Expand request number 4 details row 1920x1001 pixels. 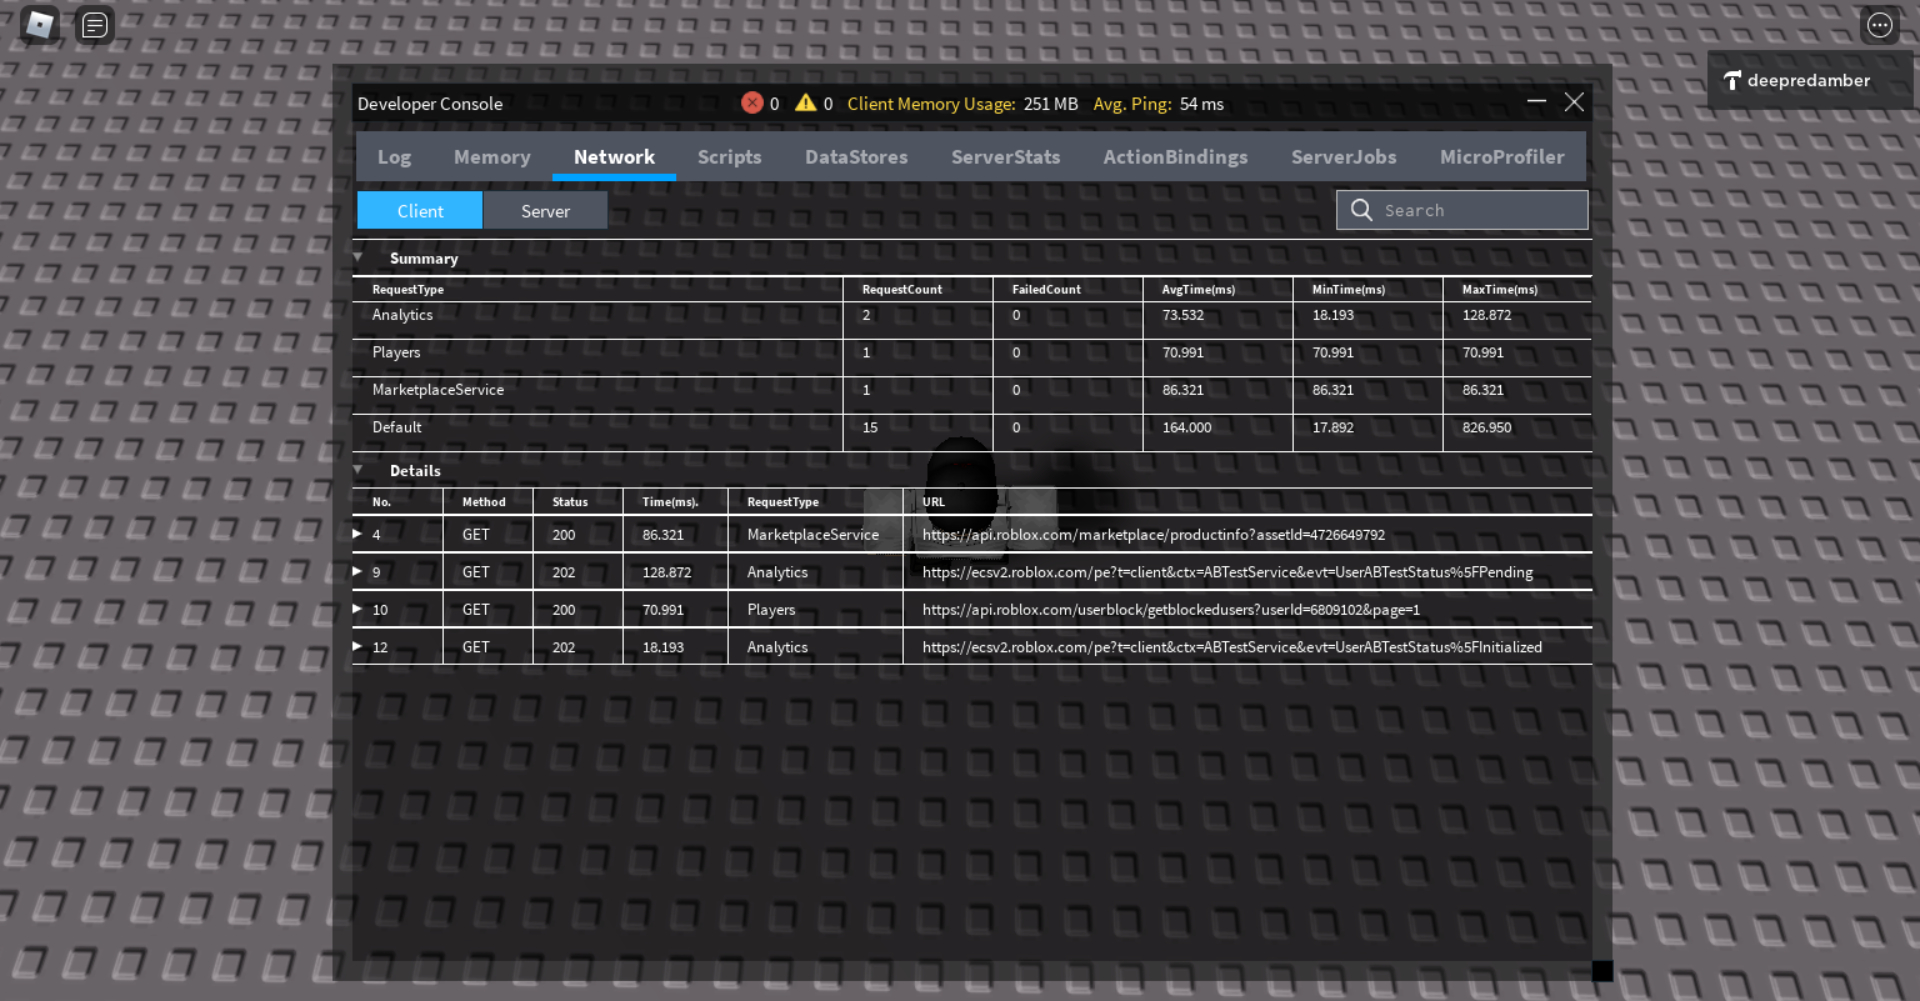pos(357,533)
